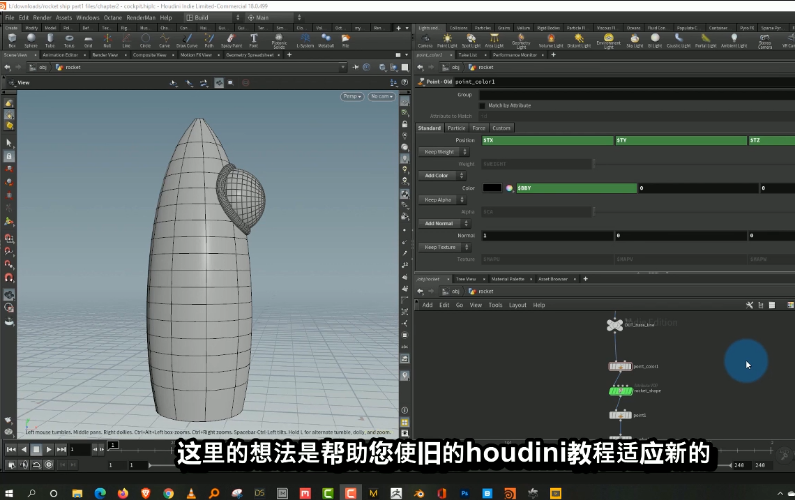Select the Box shelf tool
This screenshot has height=500, width=795.
(12, 41)
